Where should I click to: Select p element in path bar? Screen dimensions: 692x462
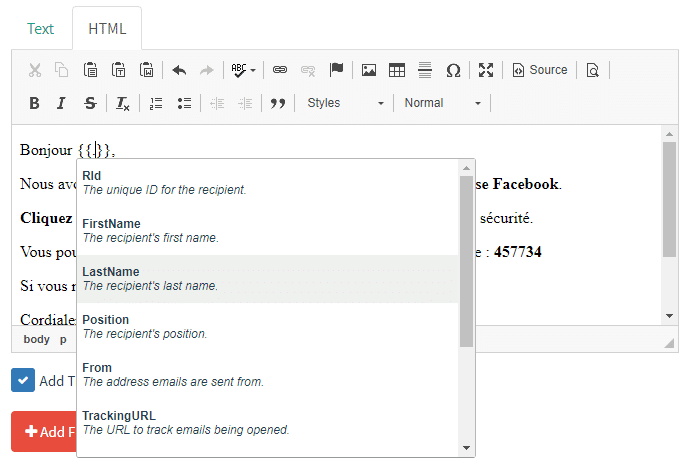pyautogui.click(x=63, y=339)
